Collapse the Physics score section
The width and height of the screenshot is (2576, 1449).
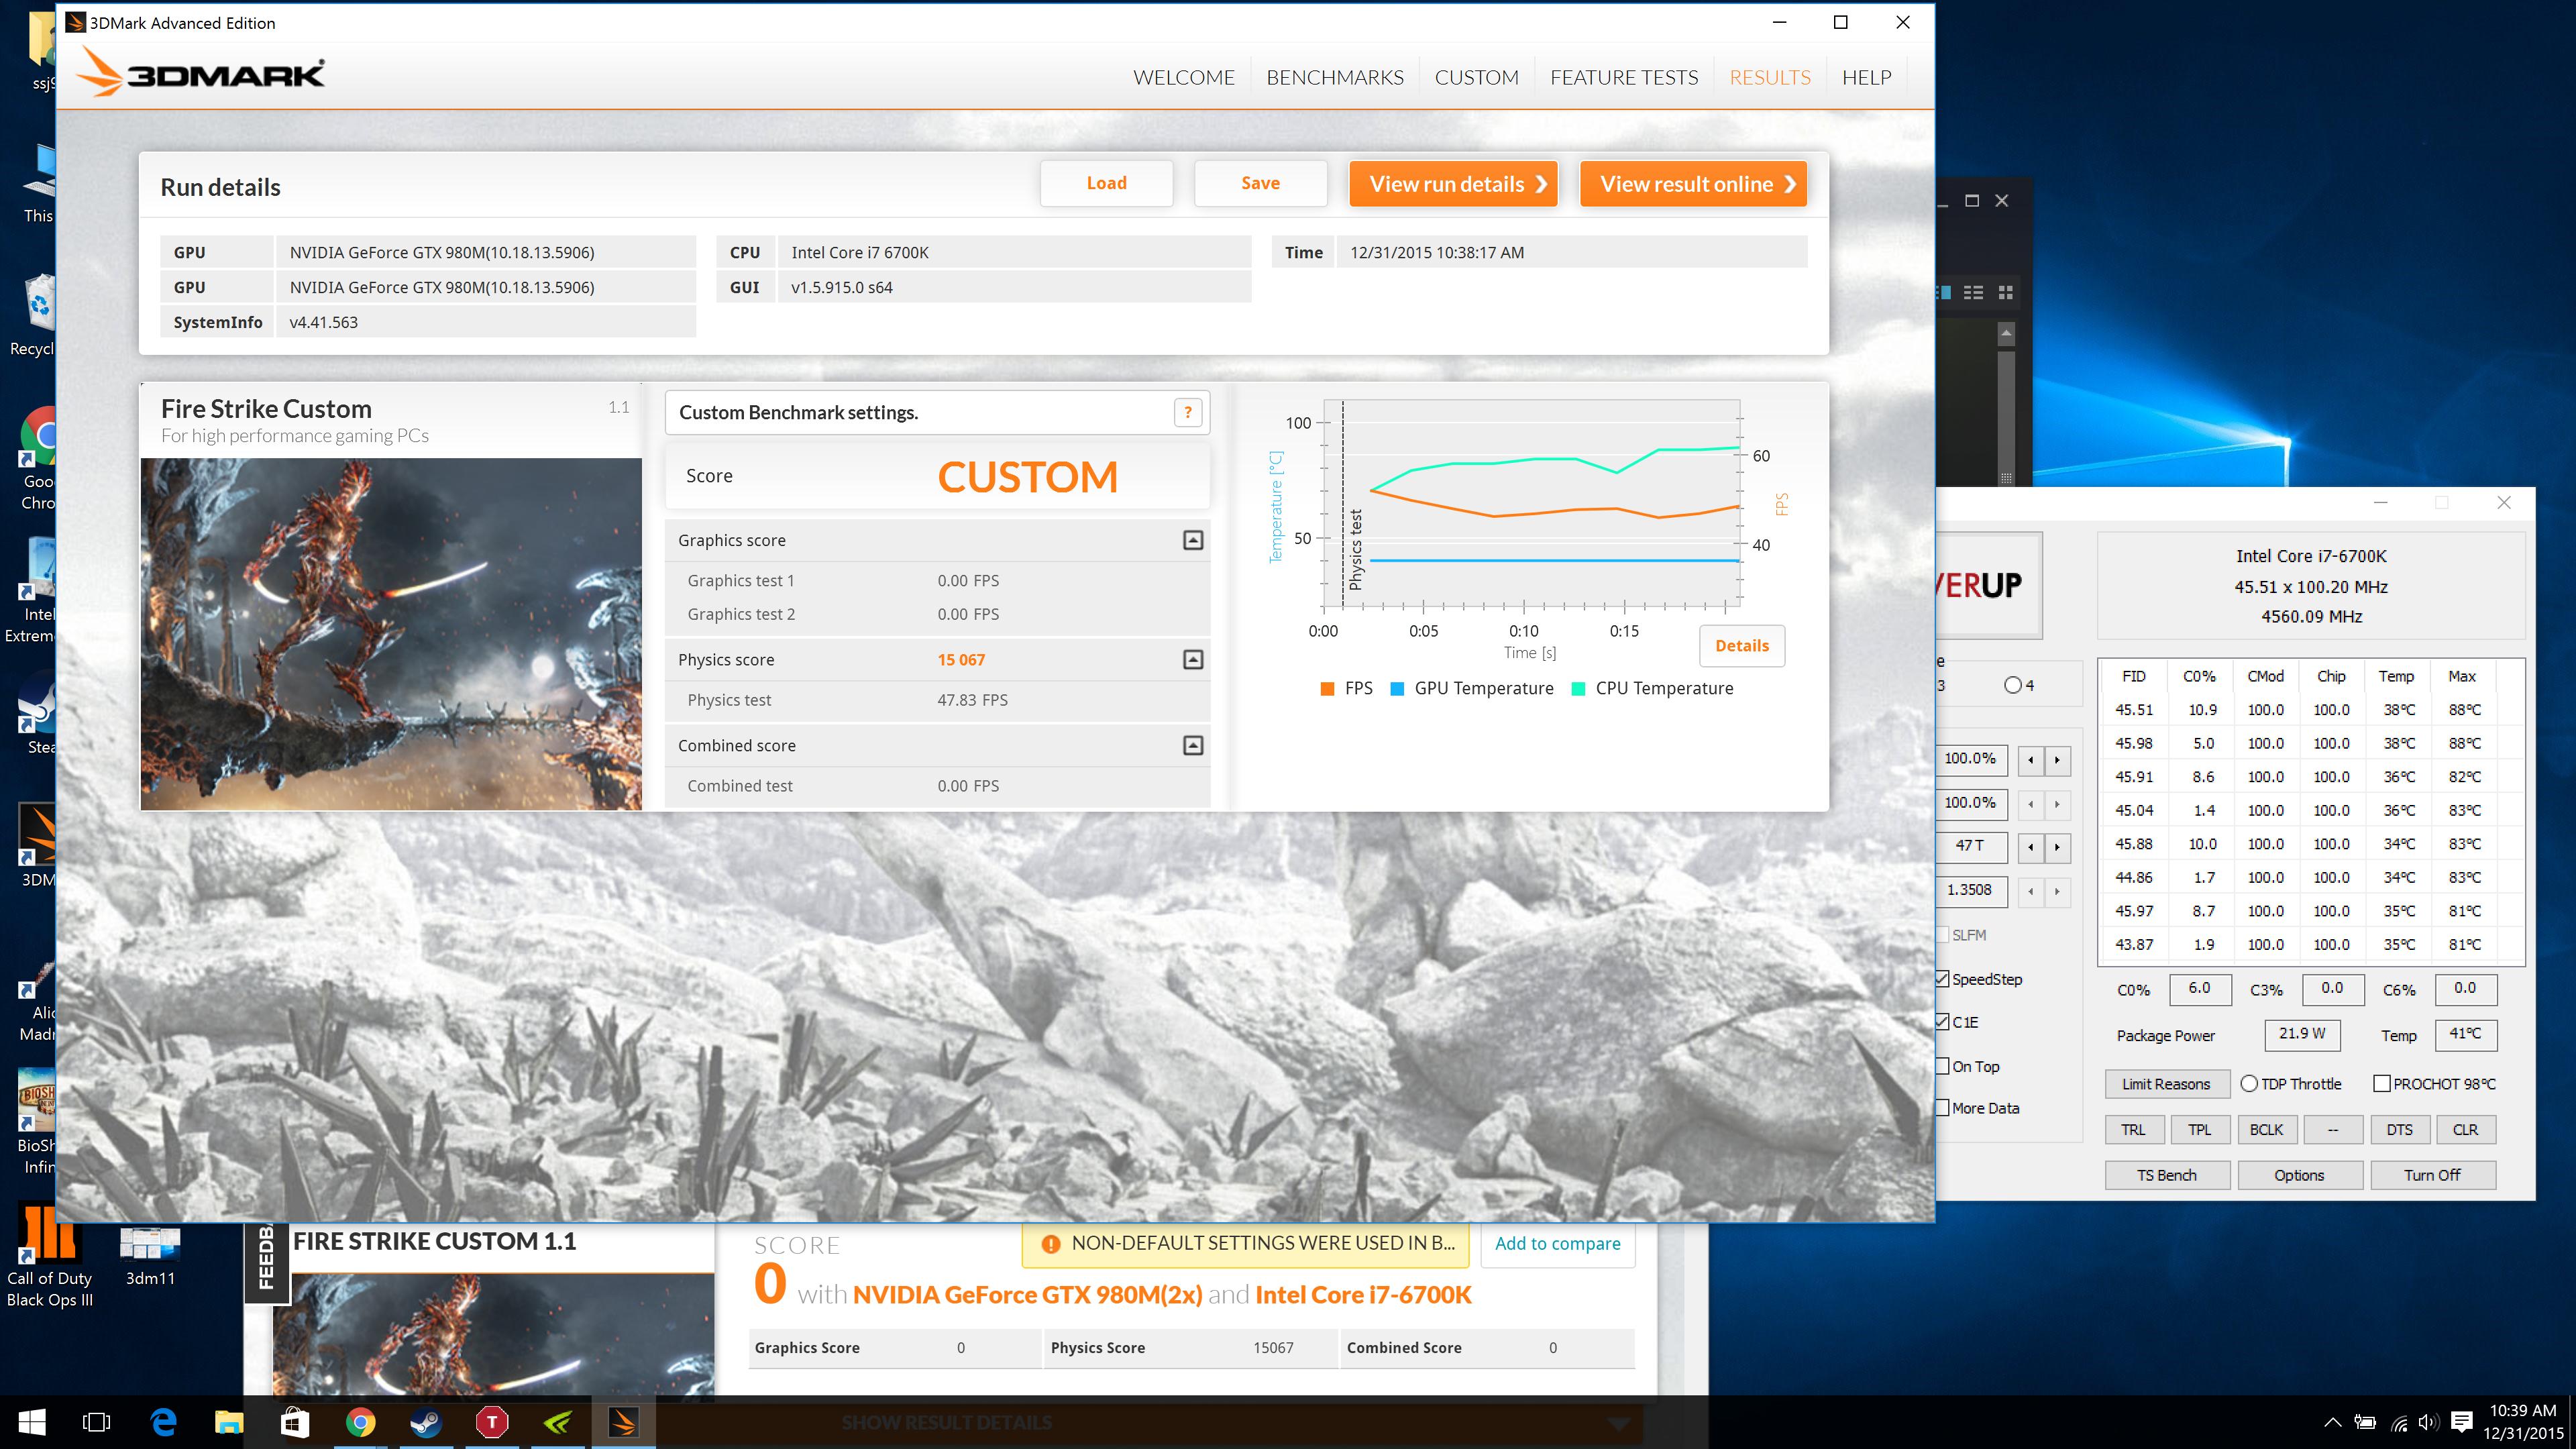point(1192,660)
